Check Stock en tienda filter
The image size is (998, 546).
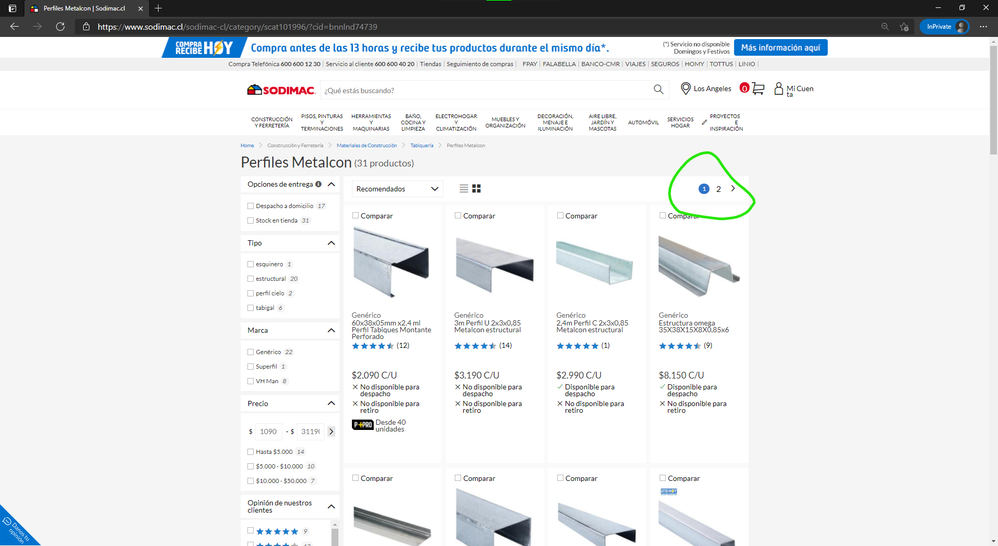[250, 220]
